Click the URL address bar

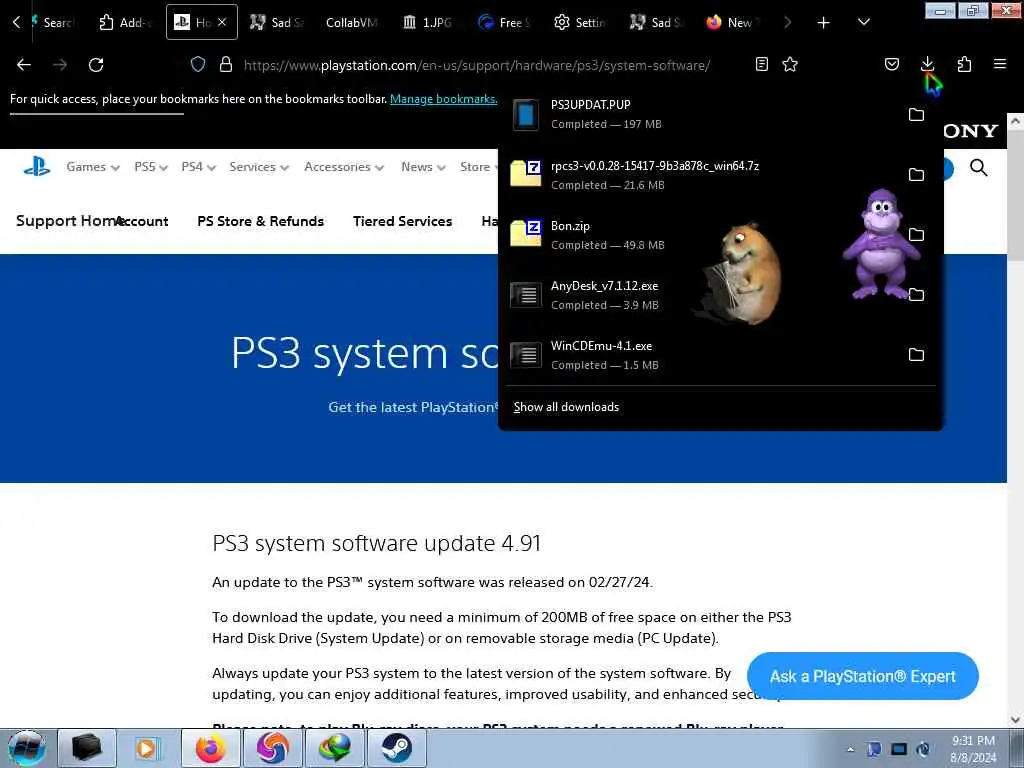[477, 65]
